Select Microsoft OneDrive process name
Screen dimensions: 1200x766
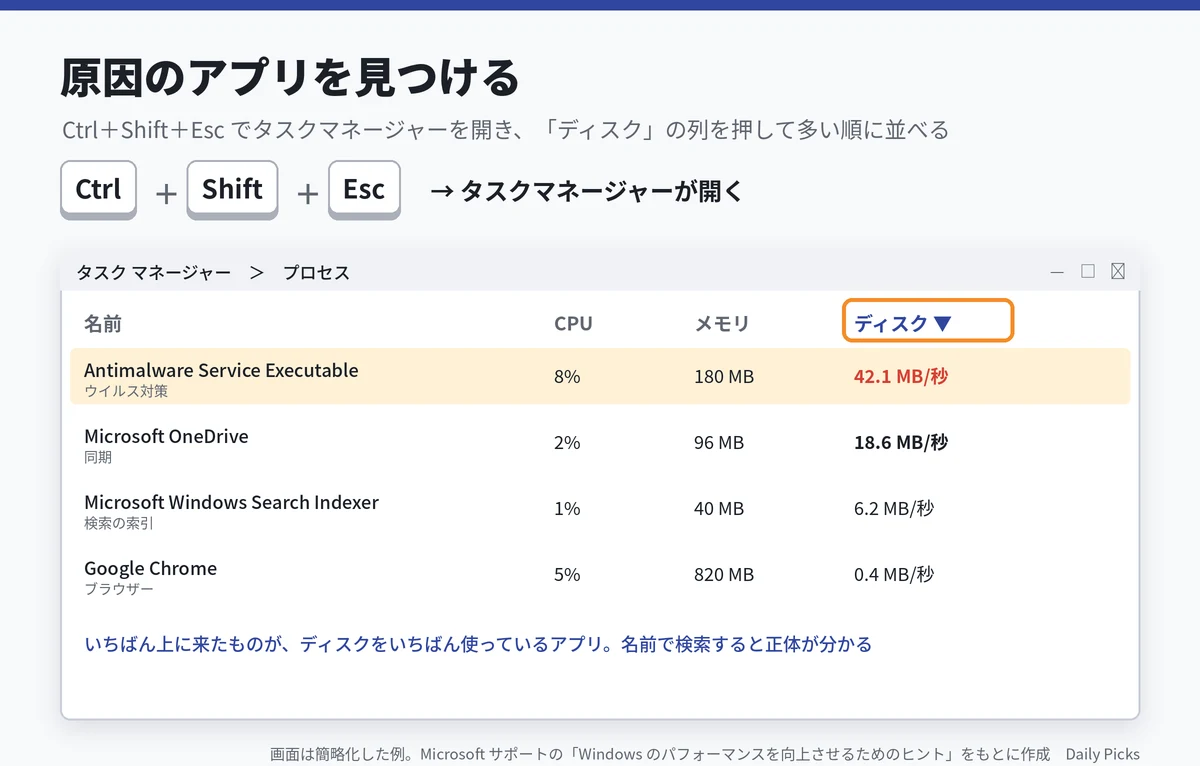[x=166, y=436]
